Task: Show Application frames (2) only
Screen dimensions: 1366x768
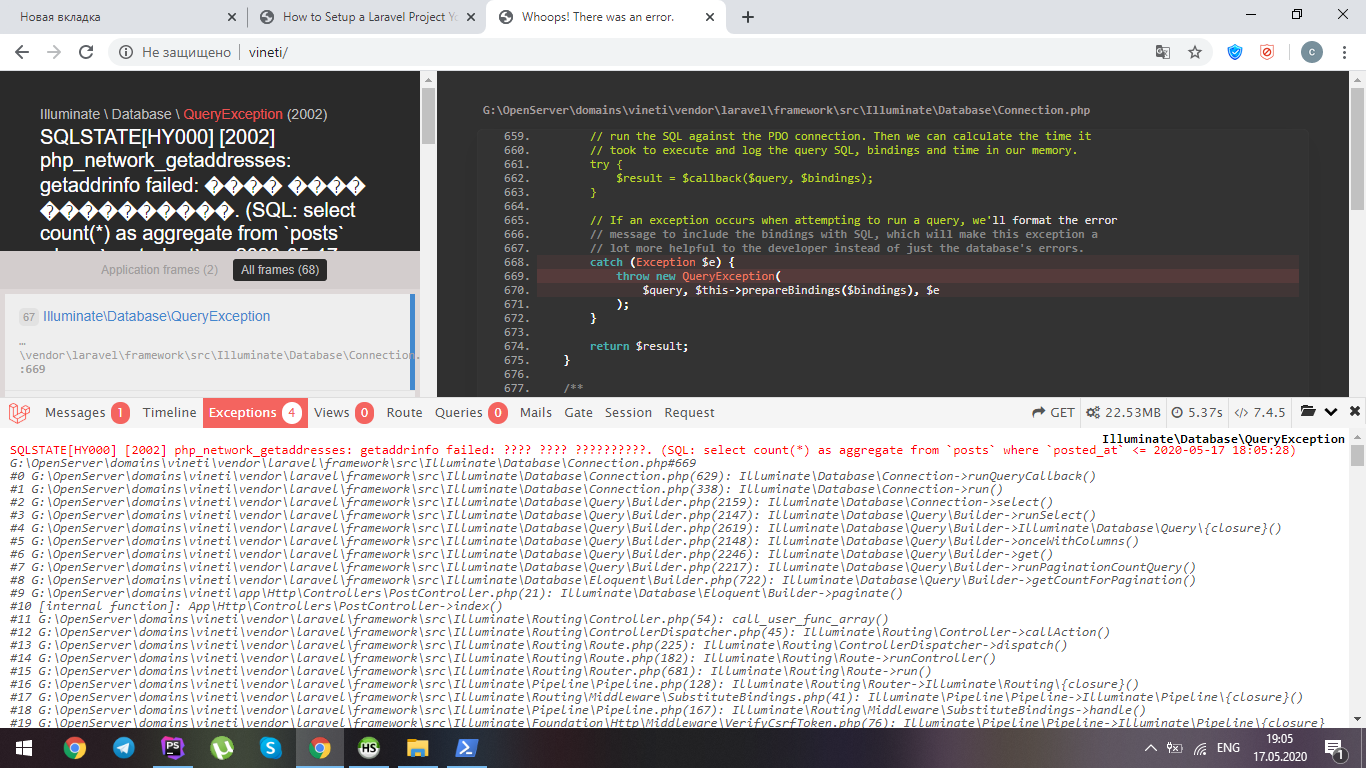Action: point(159,270)
